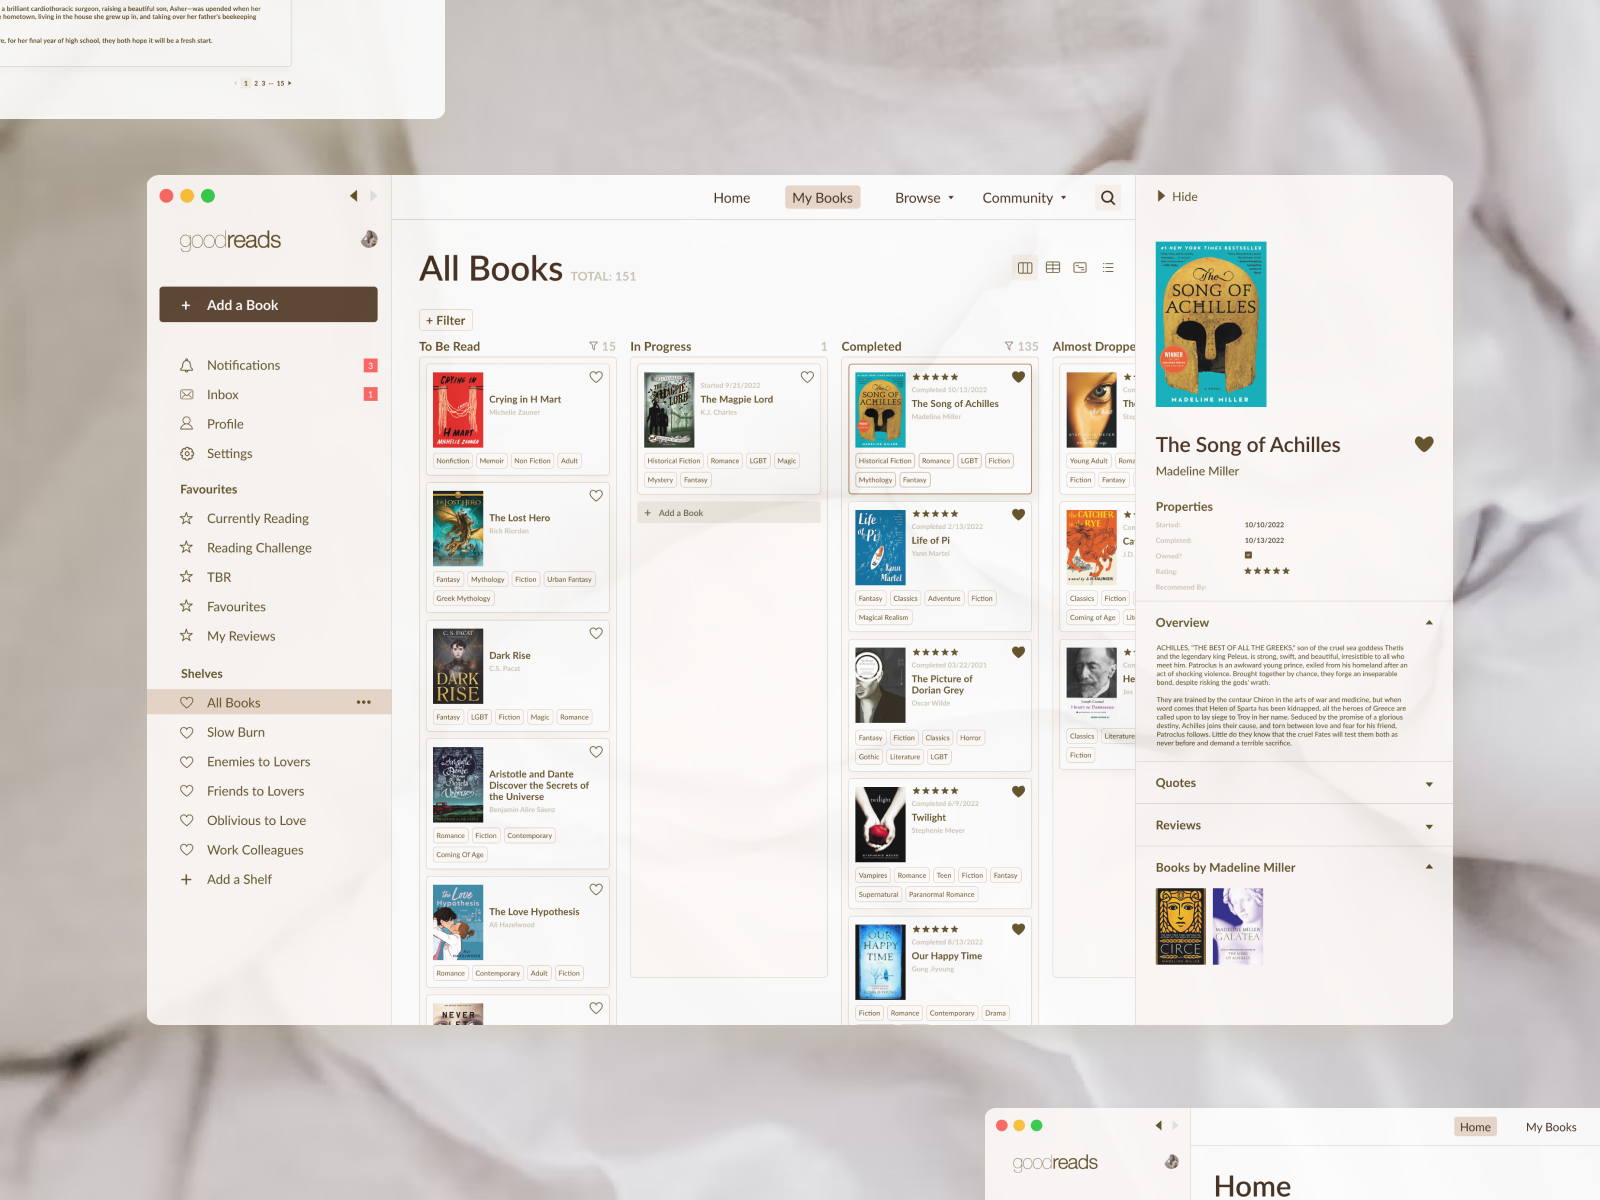Expand the Reviews section
The image size is (1600, 1200).
click(1429, 826)
